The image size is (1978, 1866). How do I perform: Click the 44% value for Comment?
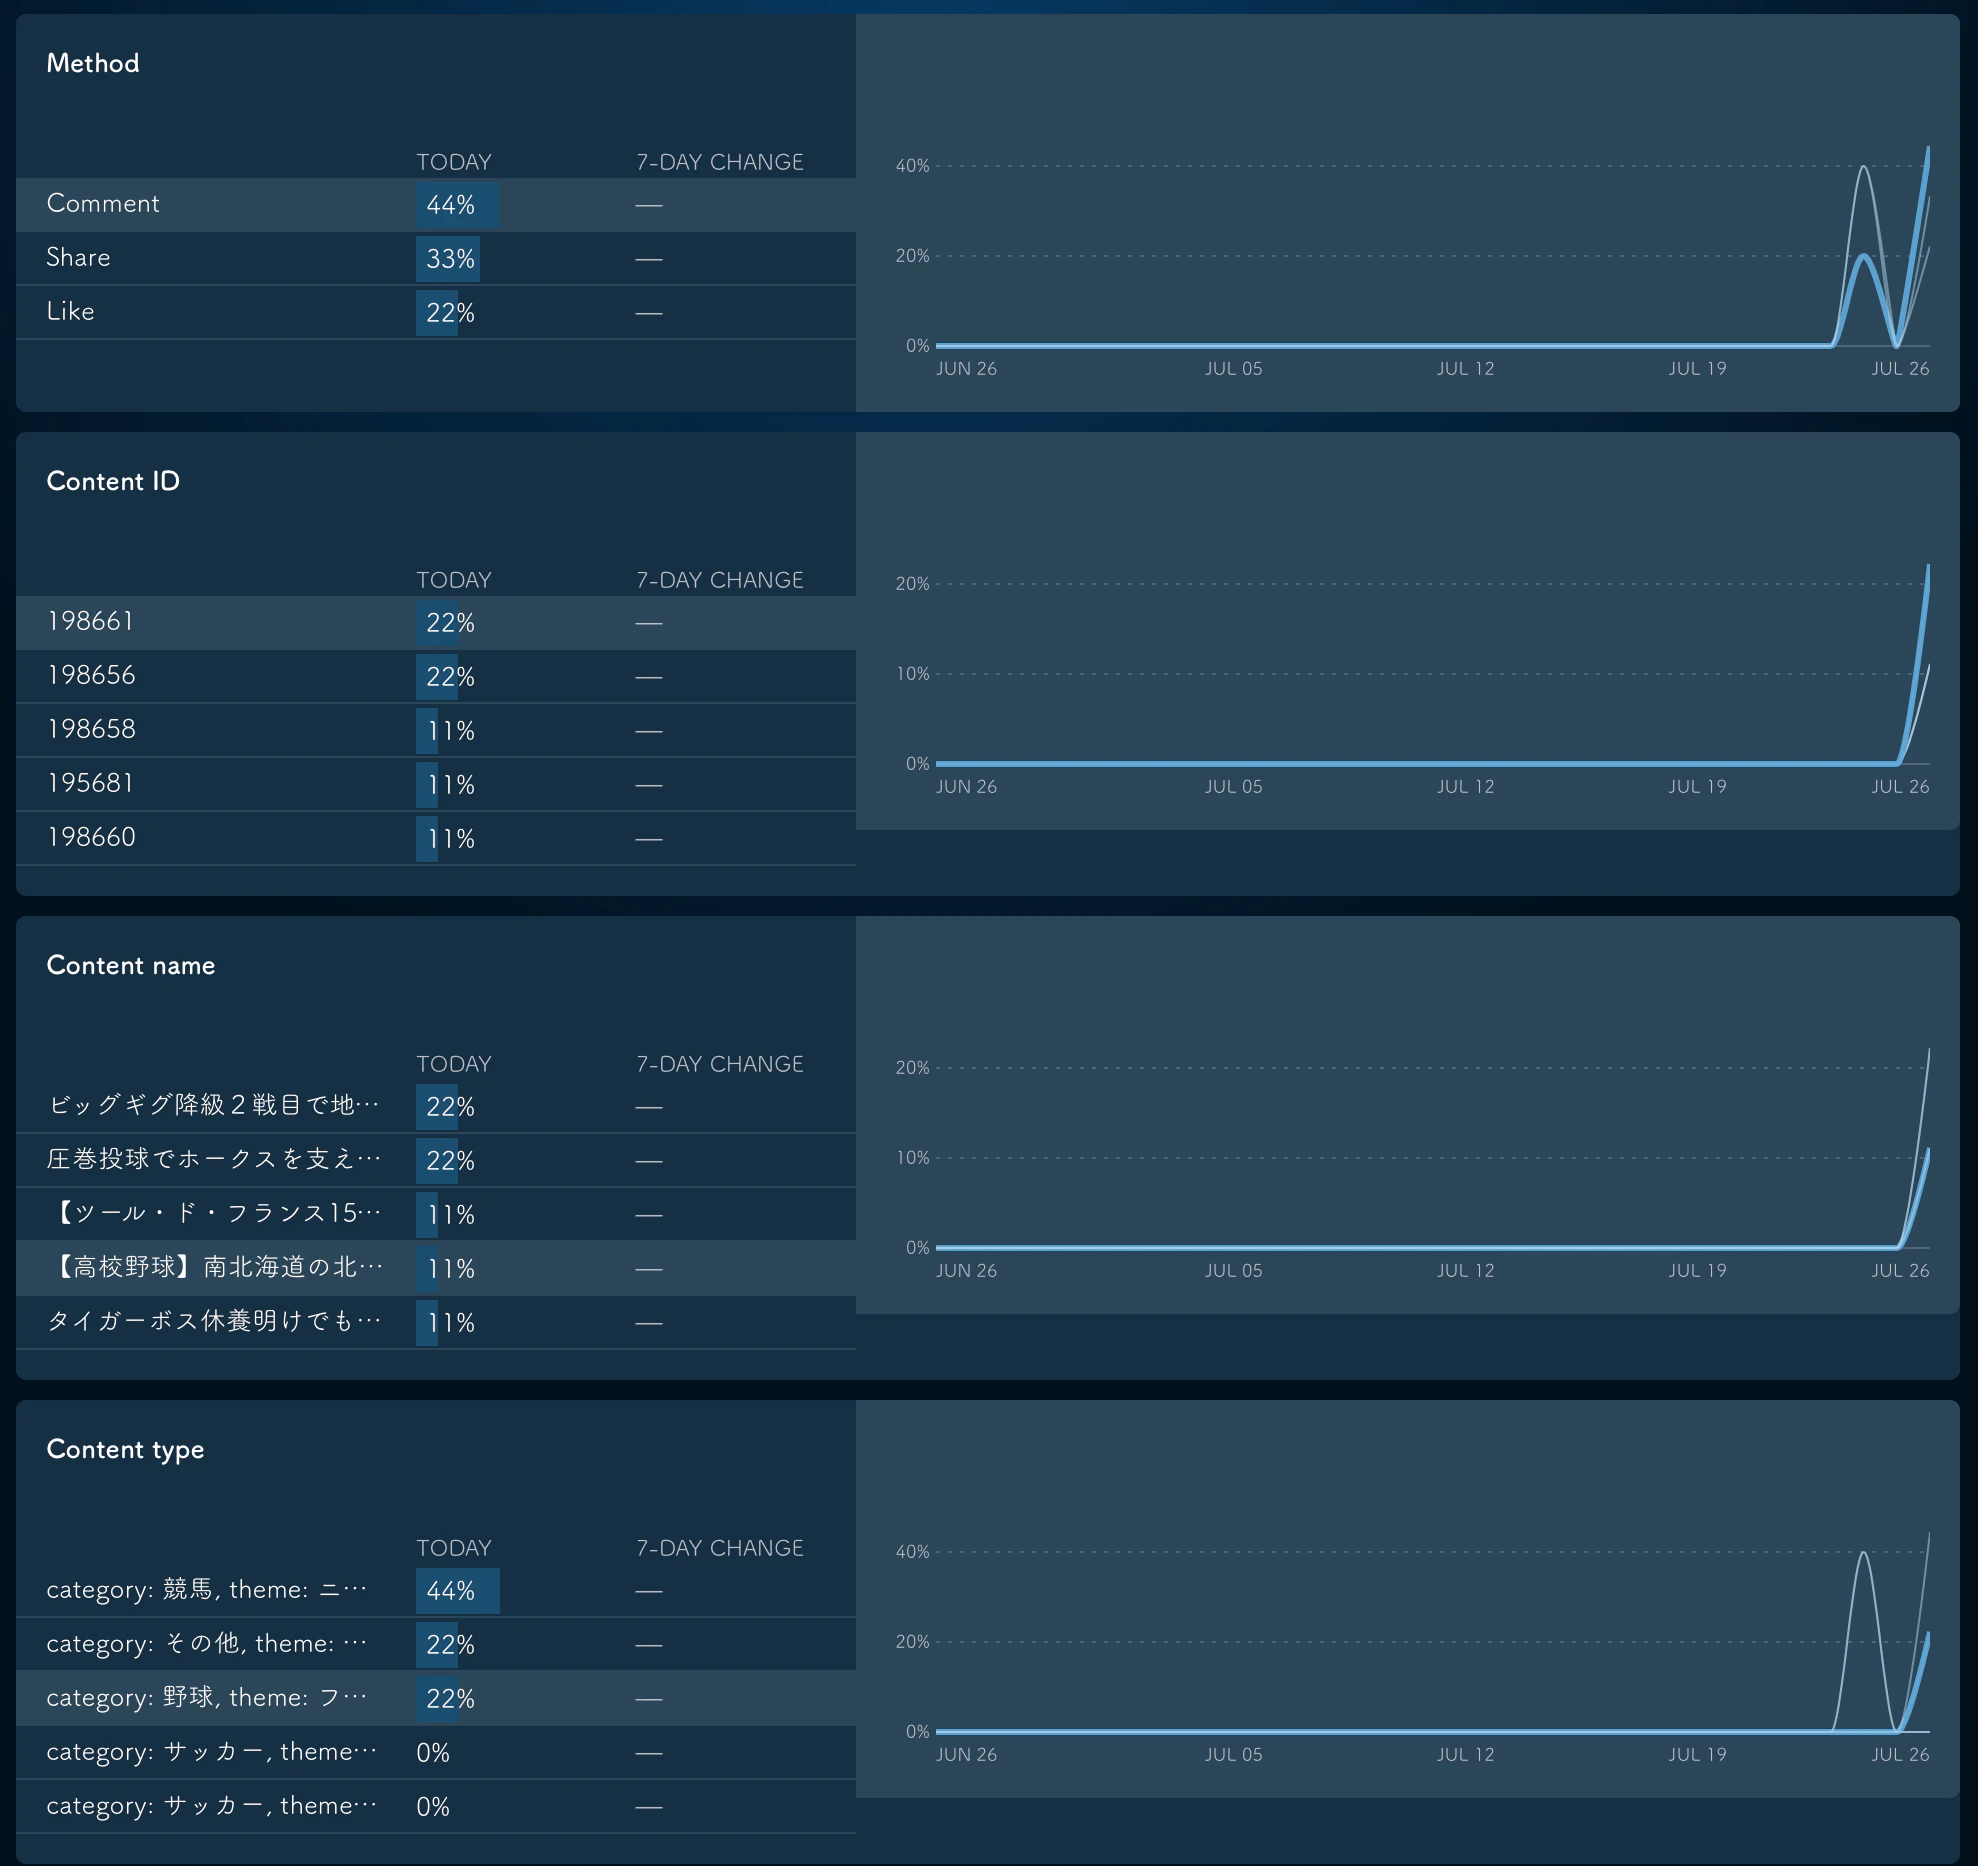point(450,205)
